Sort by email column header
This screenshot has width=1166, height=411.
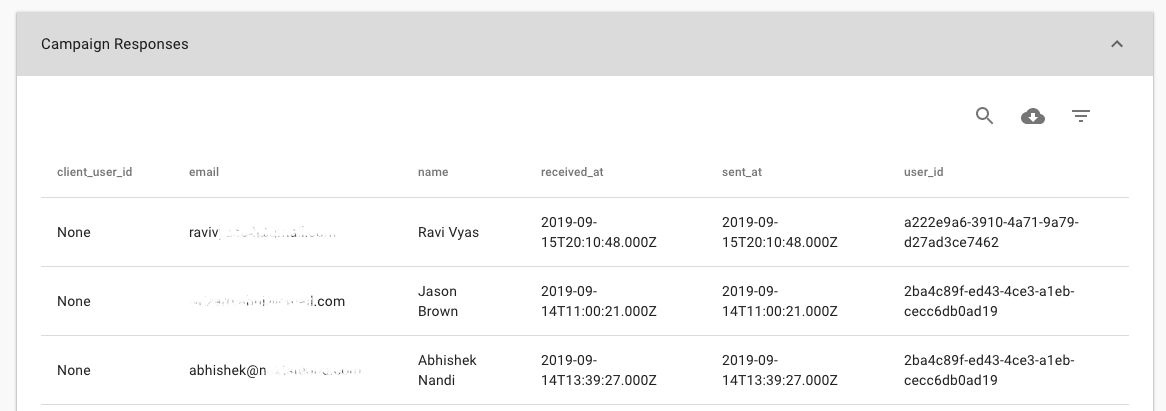(204, 172)
